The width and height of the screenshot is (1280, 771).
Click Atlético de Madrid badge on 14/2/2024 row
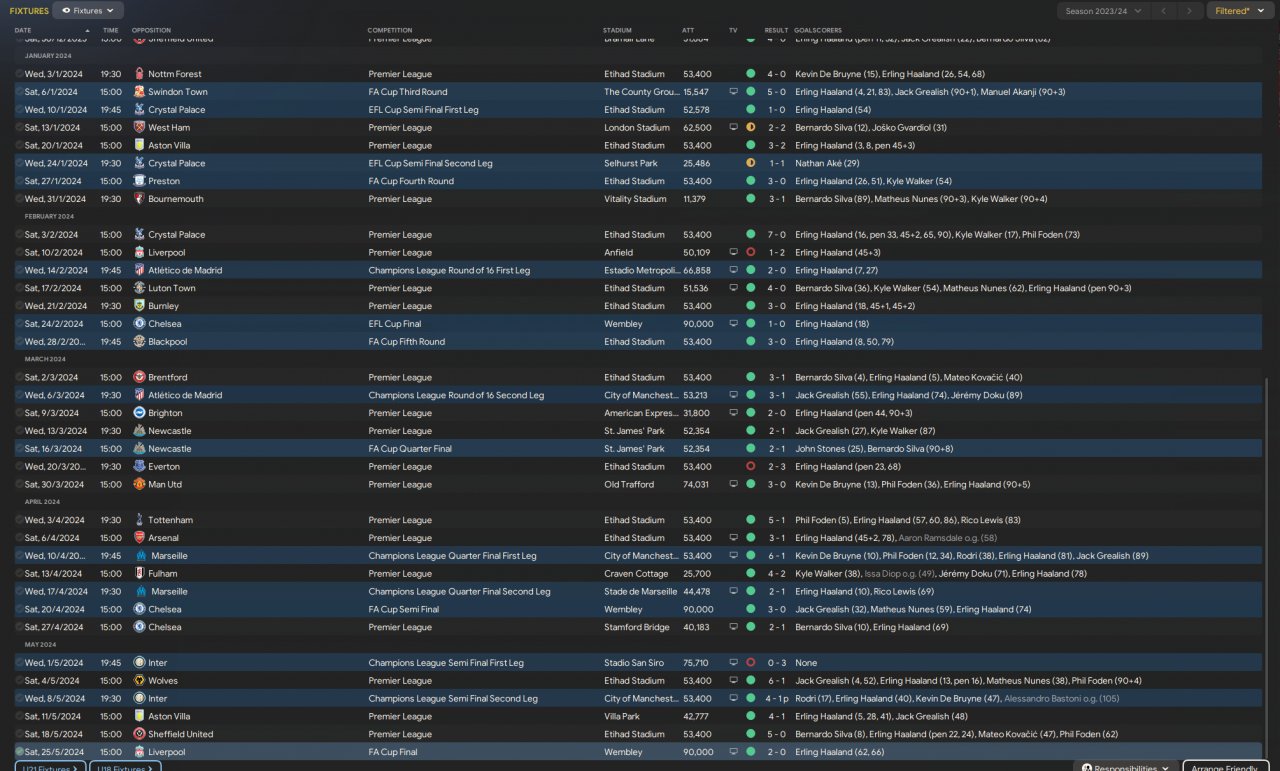coord(139,270)
